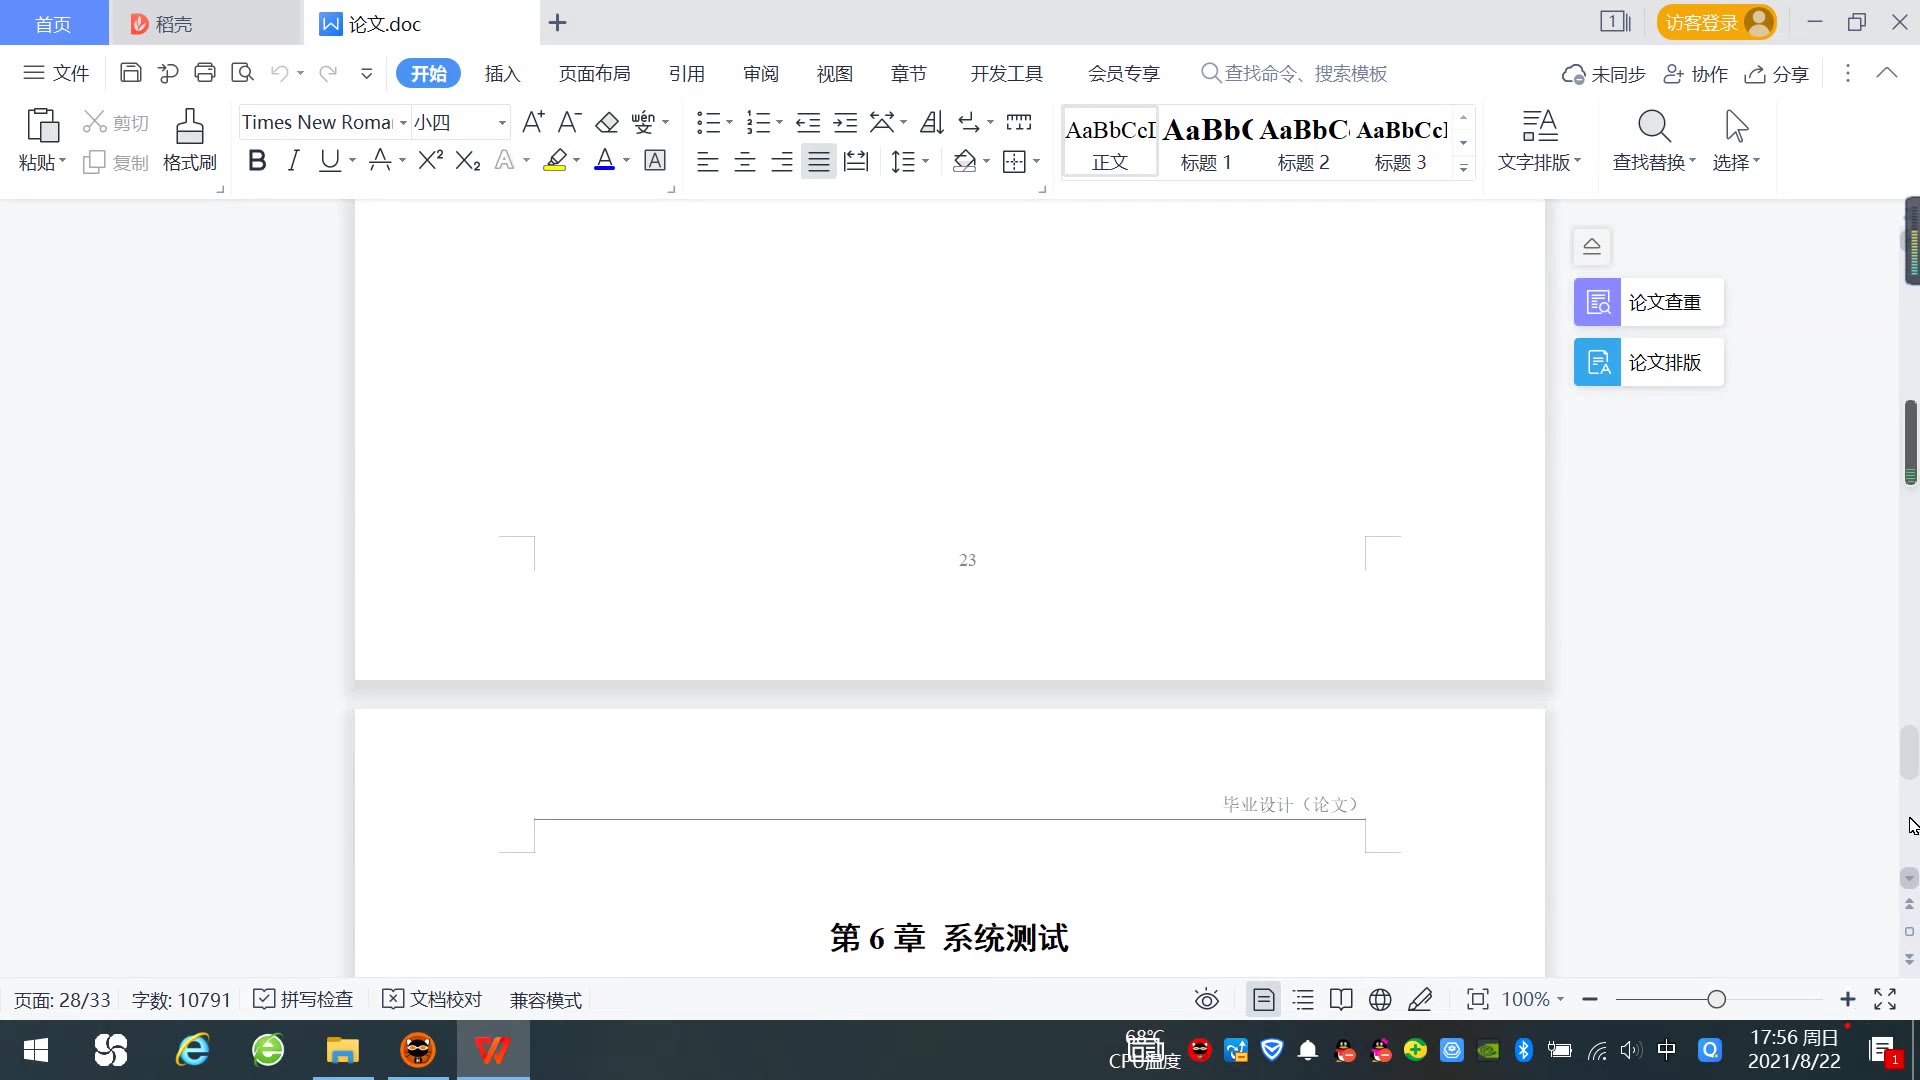Click the zoom slider handle

click(x=1717, y=1000)
